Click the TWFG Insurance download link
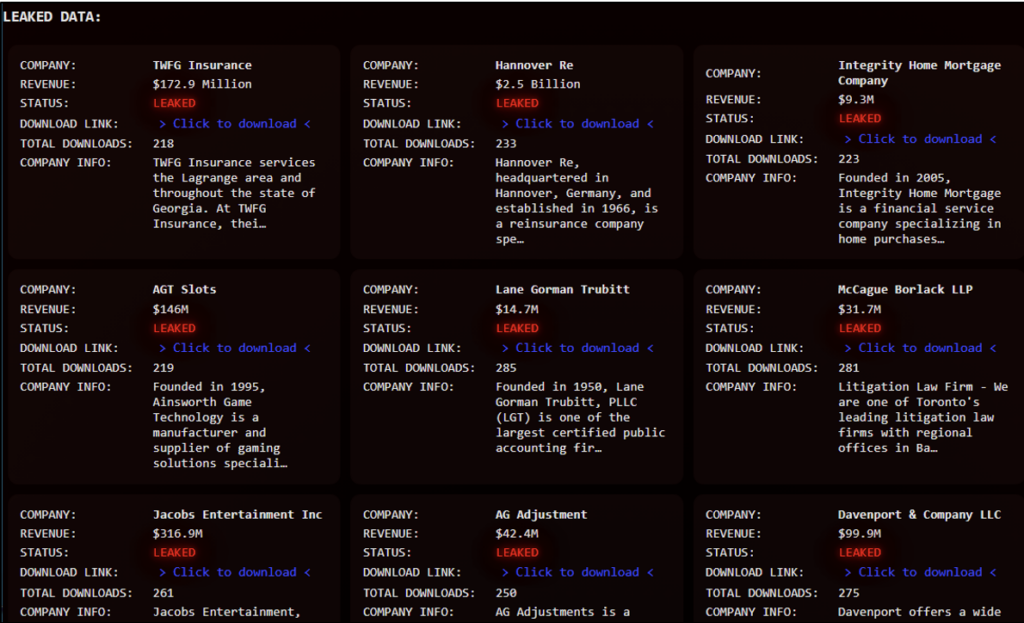 pos(234,123)
